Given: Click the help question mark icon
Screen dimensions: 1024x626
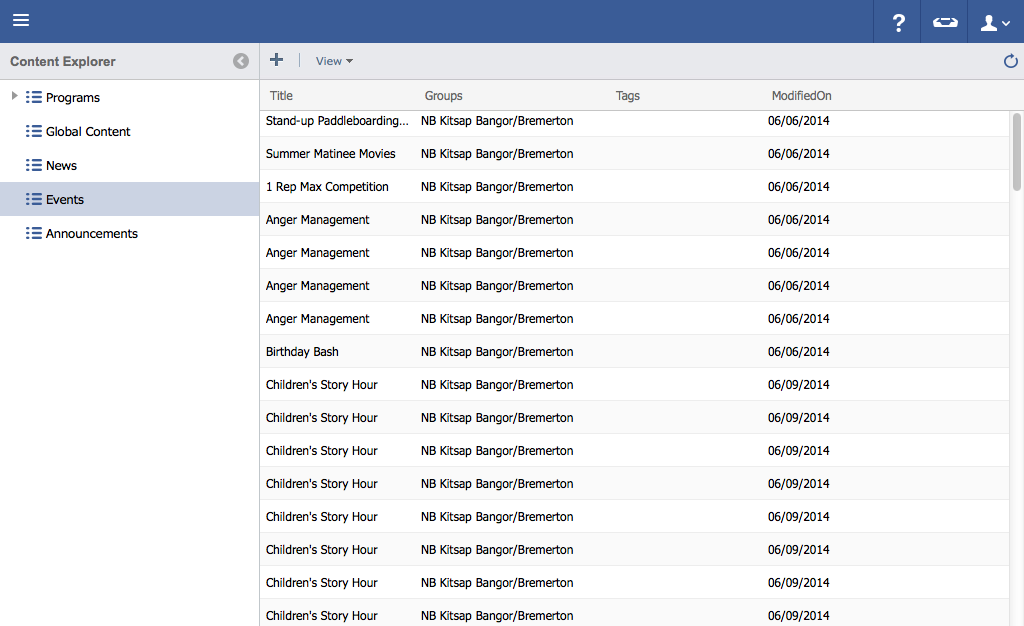Looking at the screenshot, I should (898, 22).
